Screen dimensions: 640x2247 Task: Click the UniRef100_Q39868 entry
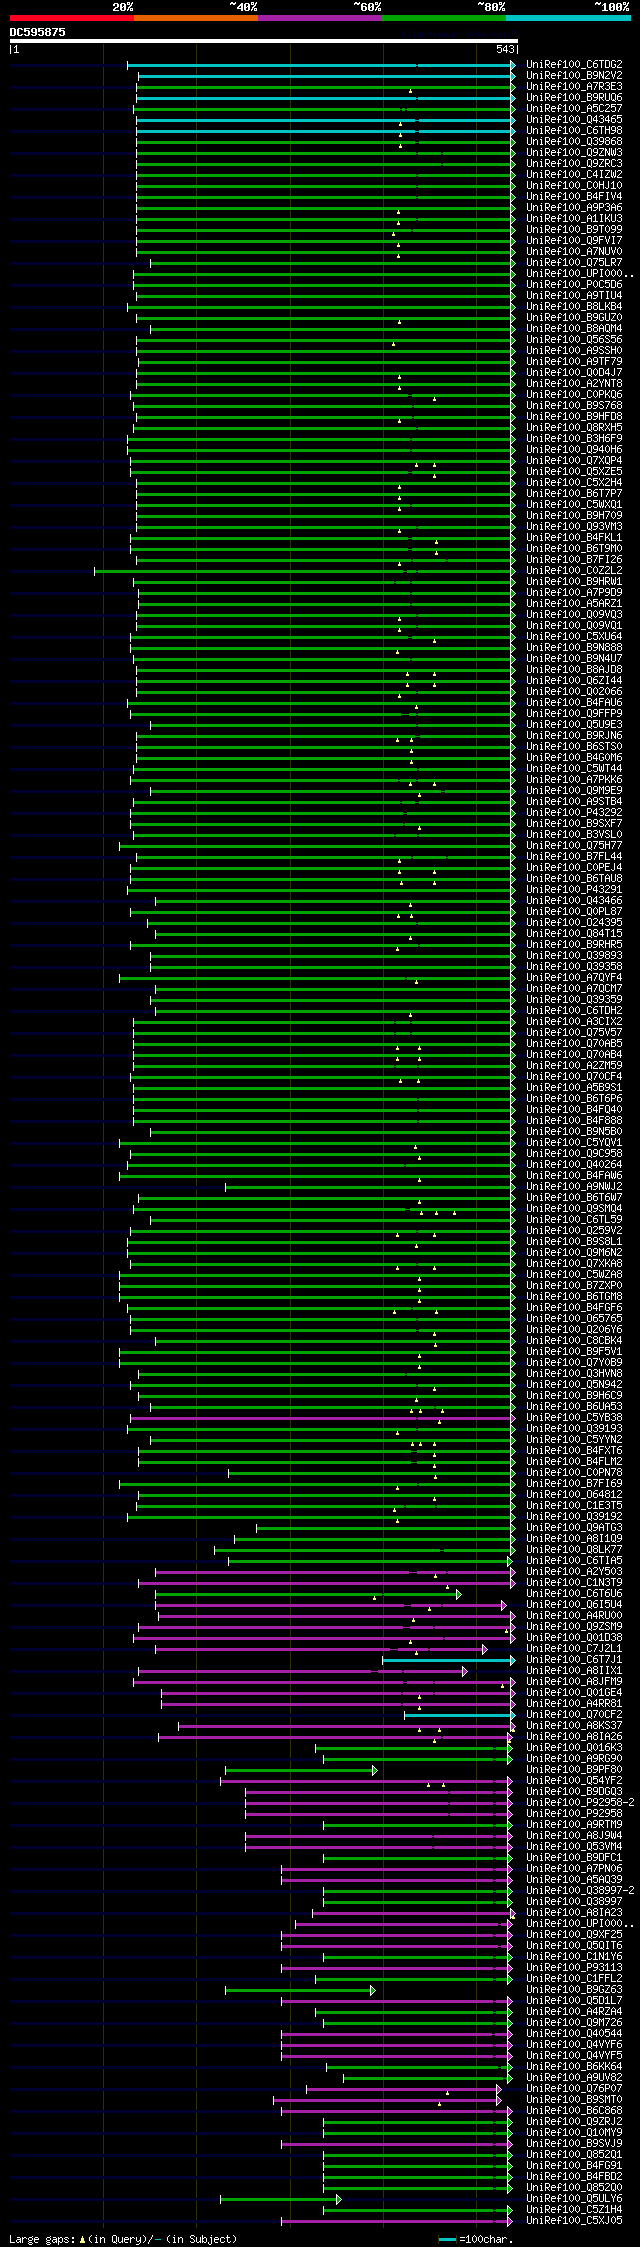(x=574, y=142)
